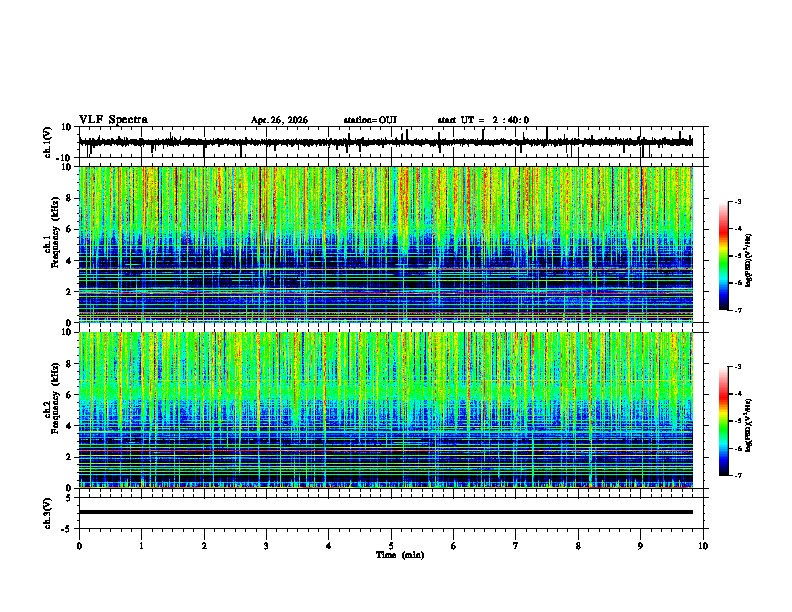Click the station=OUJ label
Image resolution: width=792 pixels, height=612 pixels.
[370, 120]
